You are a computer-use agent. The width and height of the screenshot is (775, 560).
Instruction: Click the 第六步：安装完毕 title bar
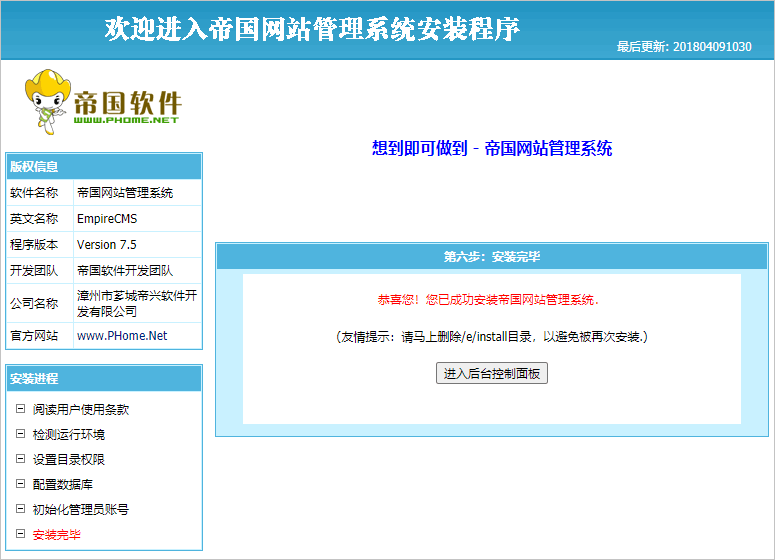492,257
